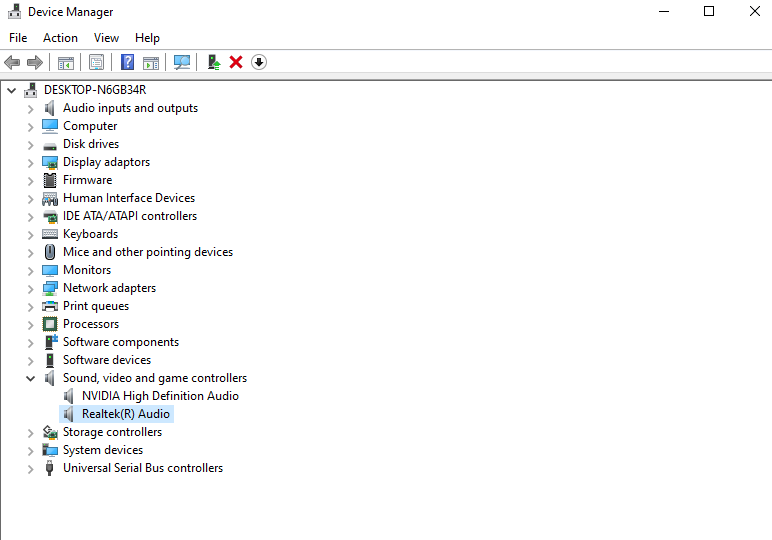Click the Disable device down-arrow icon
772x540 pixels.
click(x=259, y=63)
